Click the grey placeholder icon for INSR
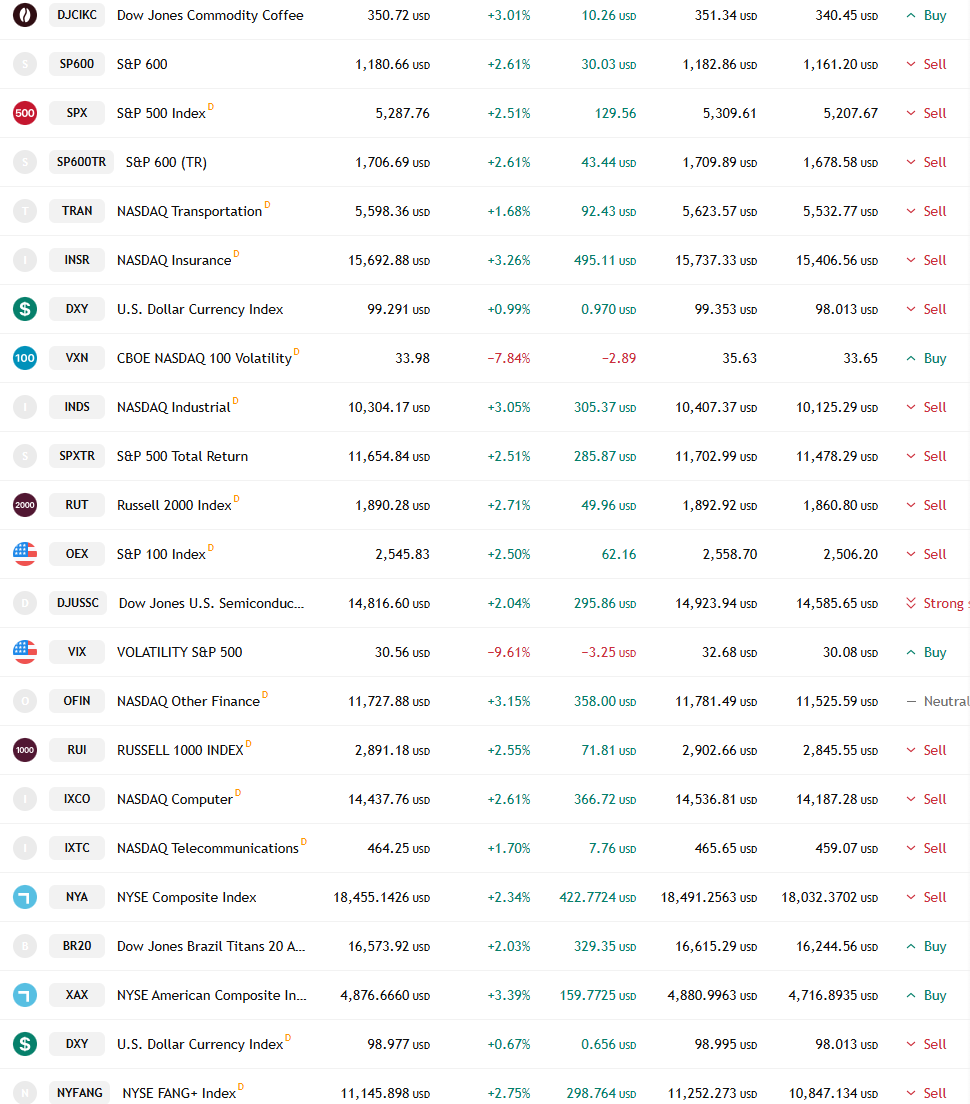970x1104 pixels. (25, 260)
